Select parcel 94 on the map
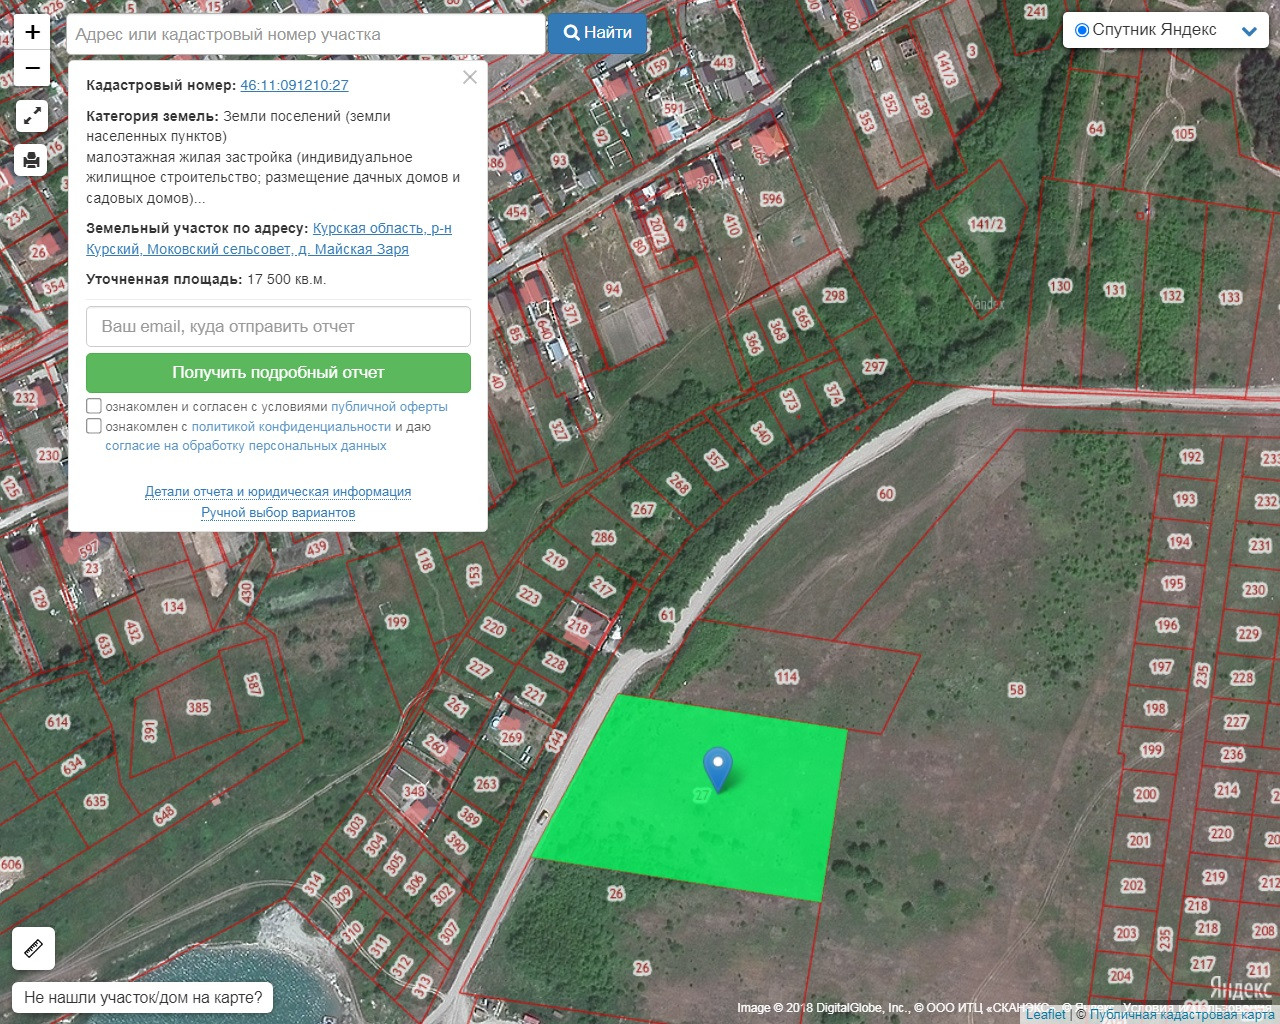Image resolution: width=1280 pixels, height=1024 pixels. (612, 289)
